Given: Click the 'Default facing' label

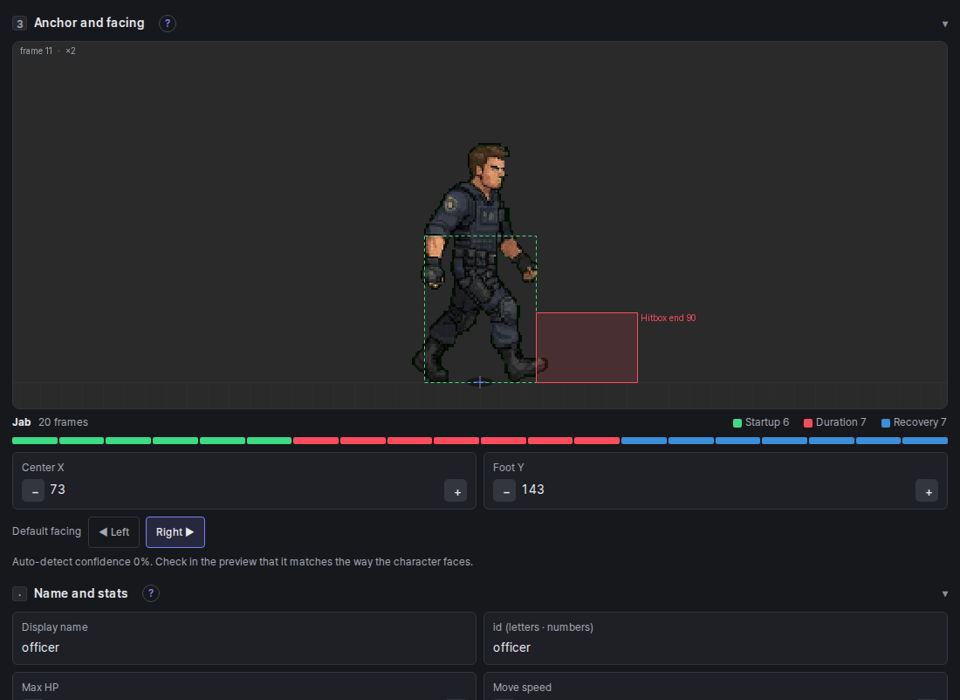Looking at the screenshot, I should coord(47,531).
